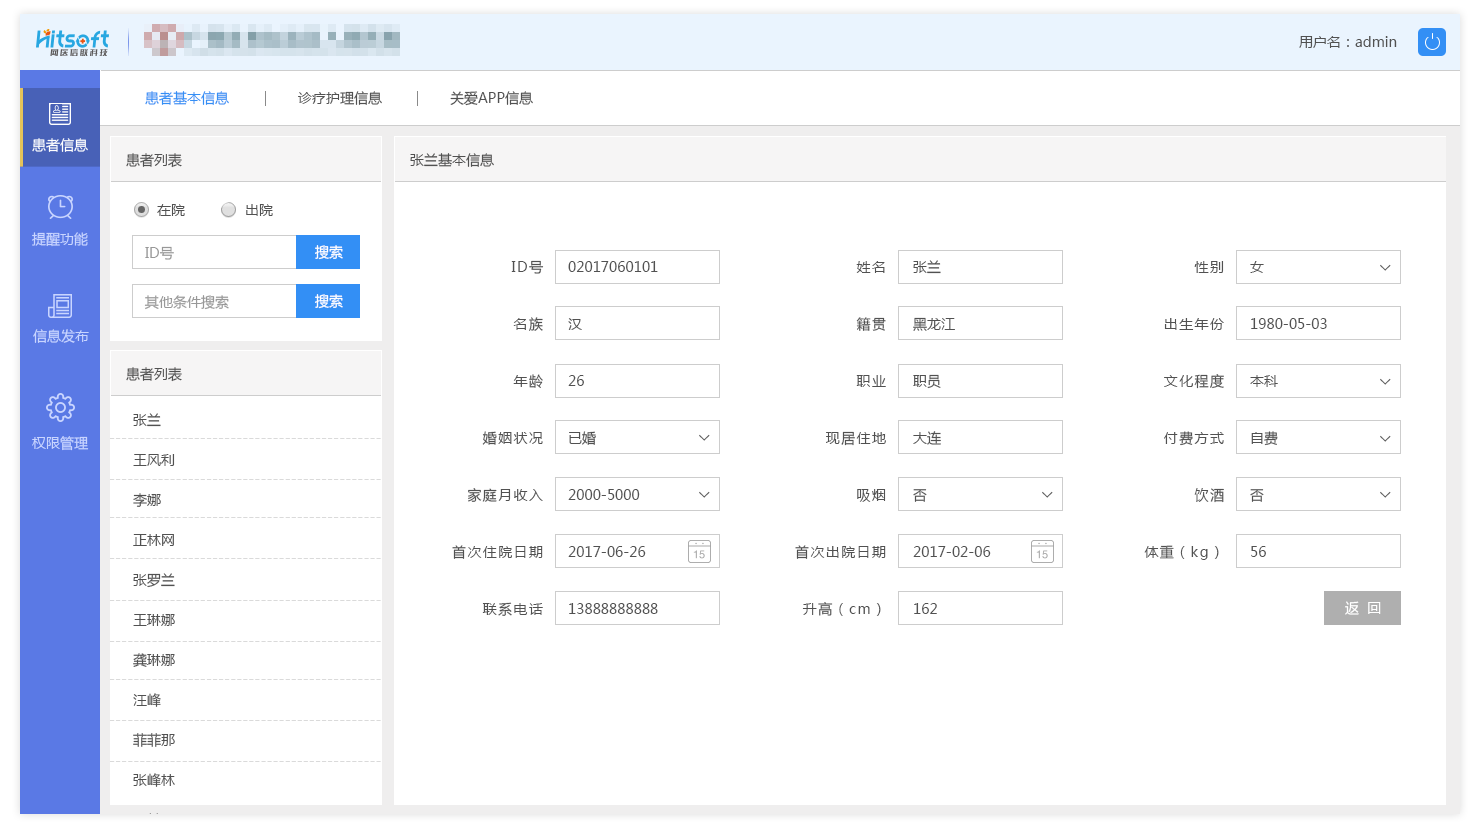Open 提醒功能 alarm clock icon
The image size is (1478, 834).
coord(60,207)
